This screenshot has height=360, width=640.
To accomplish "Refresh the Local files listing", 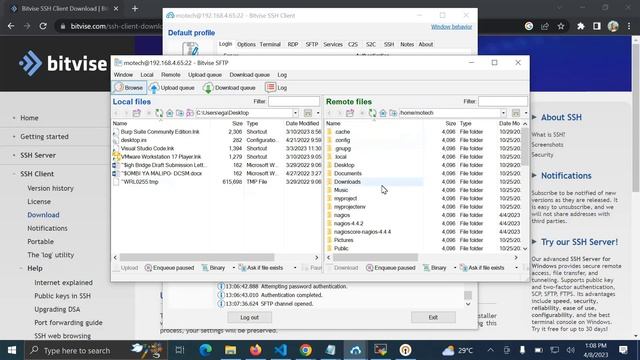I will pyautogui.click(x=159, y=113).
